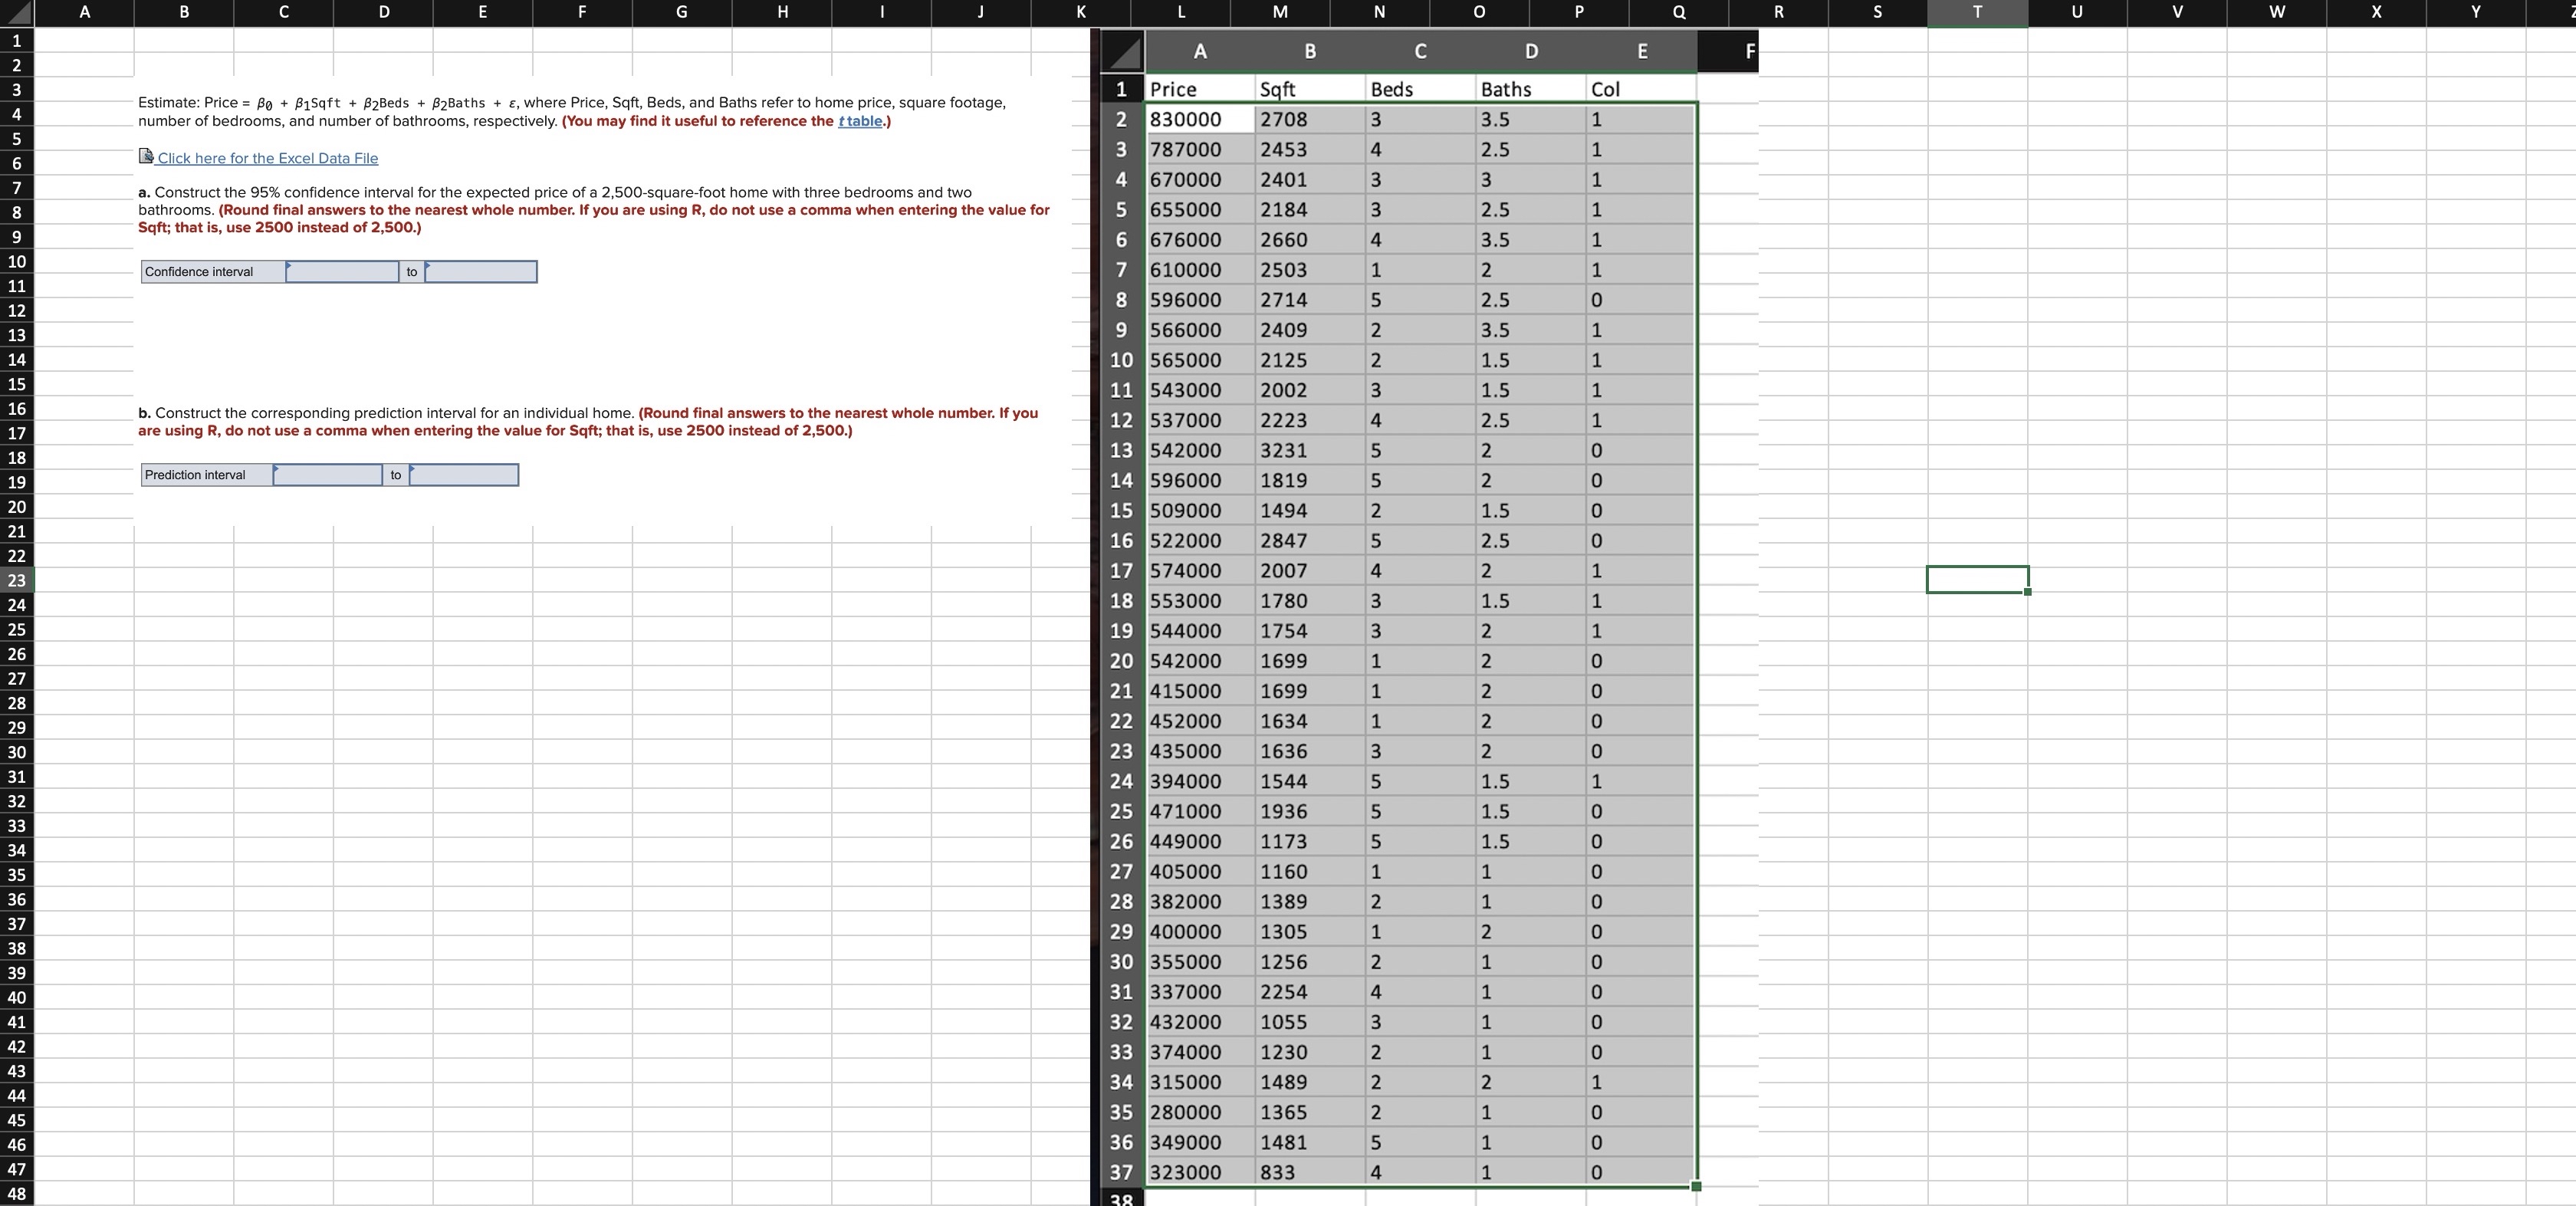Click the fill handle of selected cell T23

(x=2027, y=592)
